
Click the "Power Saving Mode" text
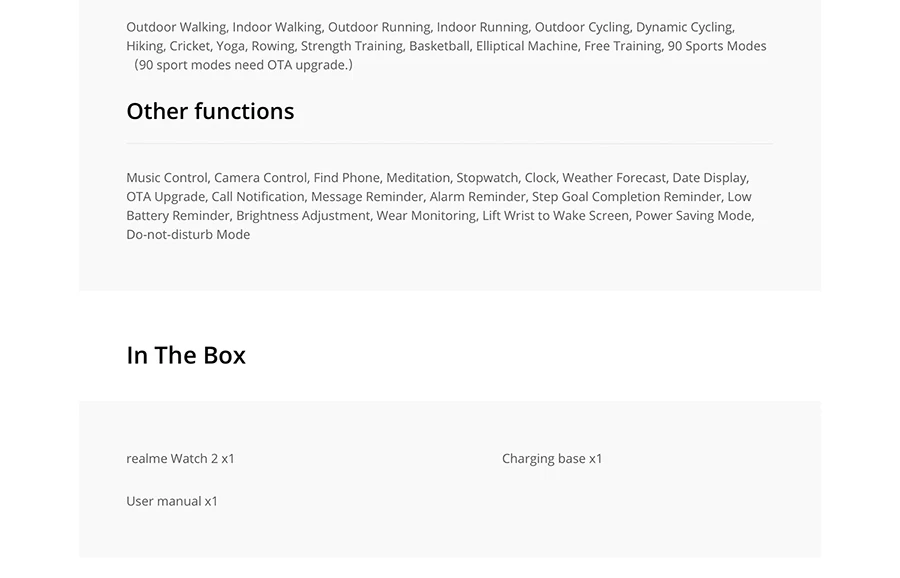click(693, 216)
